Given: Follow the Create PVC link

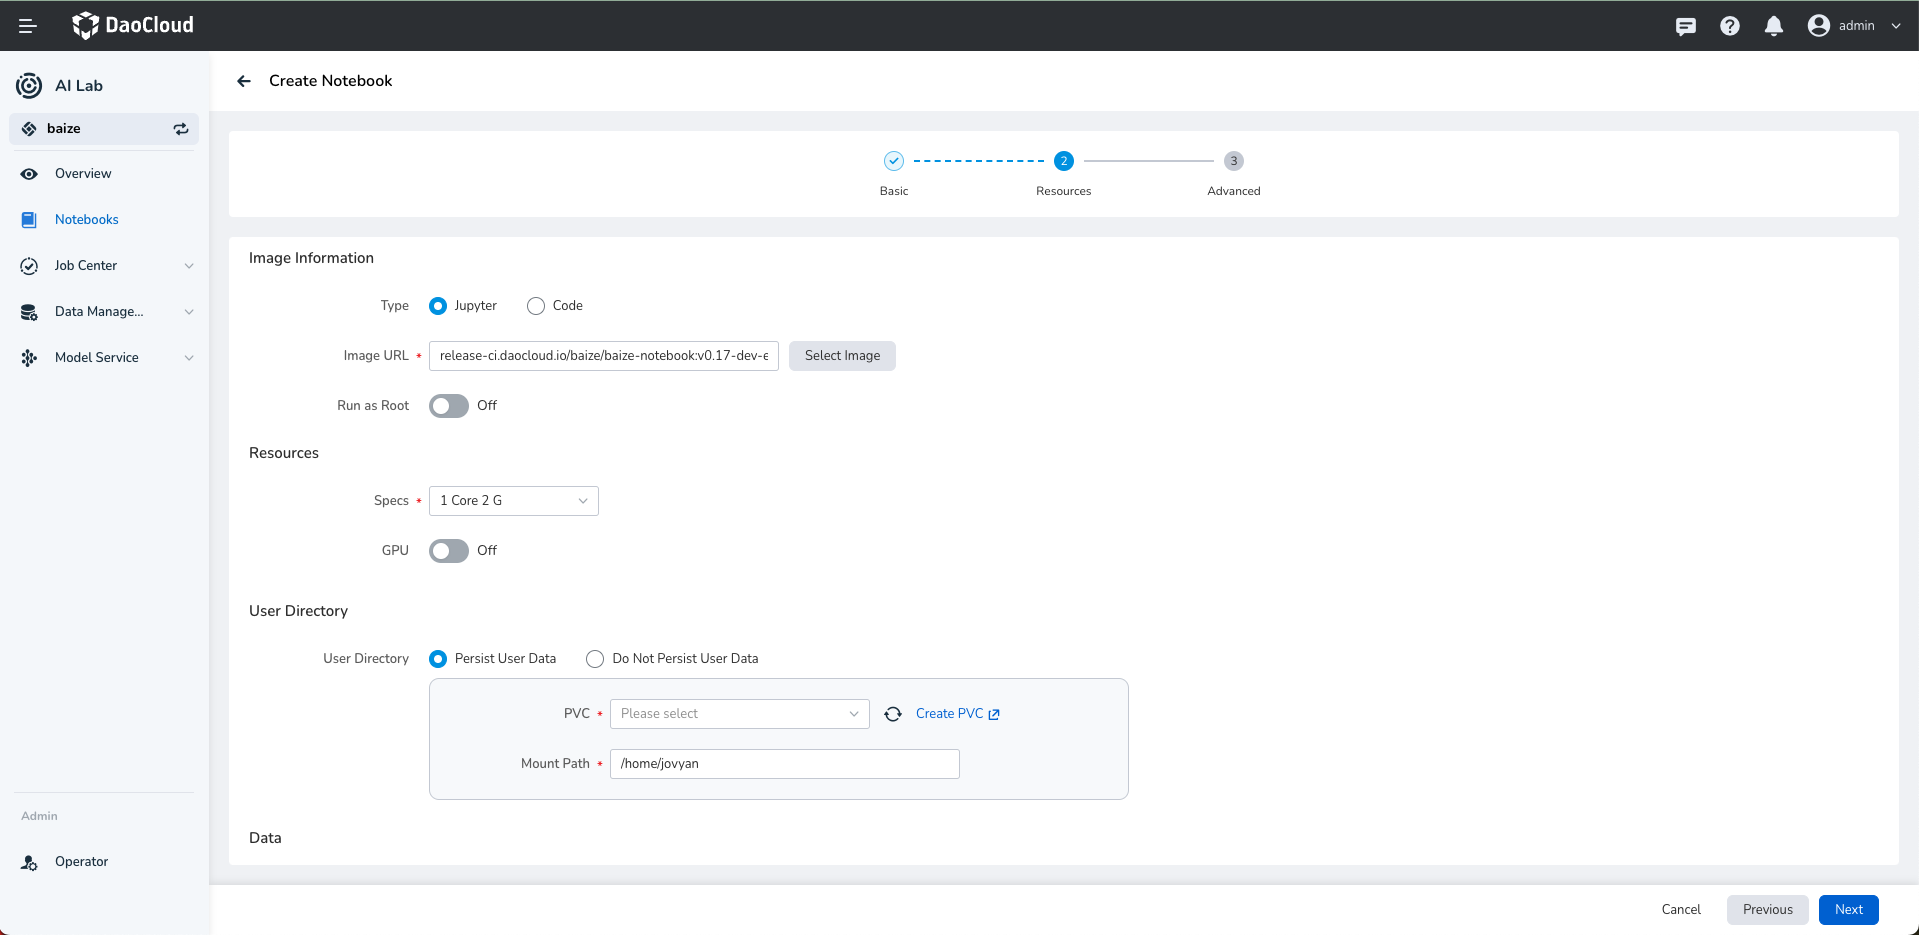Looking at the screenshot, I should 957,714.
